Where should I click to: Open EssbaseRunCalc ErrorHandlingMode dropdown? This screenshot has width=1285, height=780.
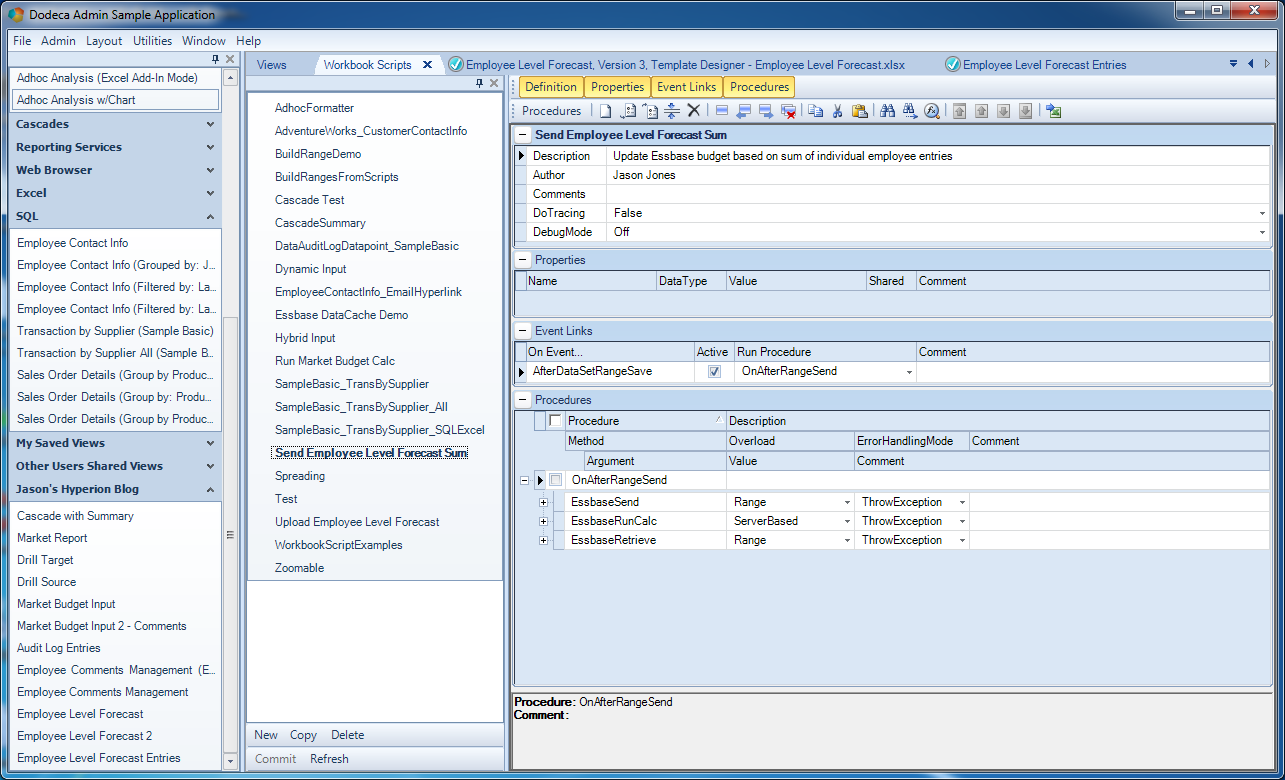click(x=962, y=521)
